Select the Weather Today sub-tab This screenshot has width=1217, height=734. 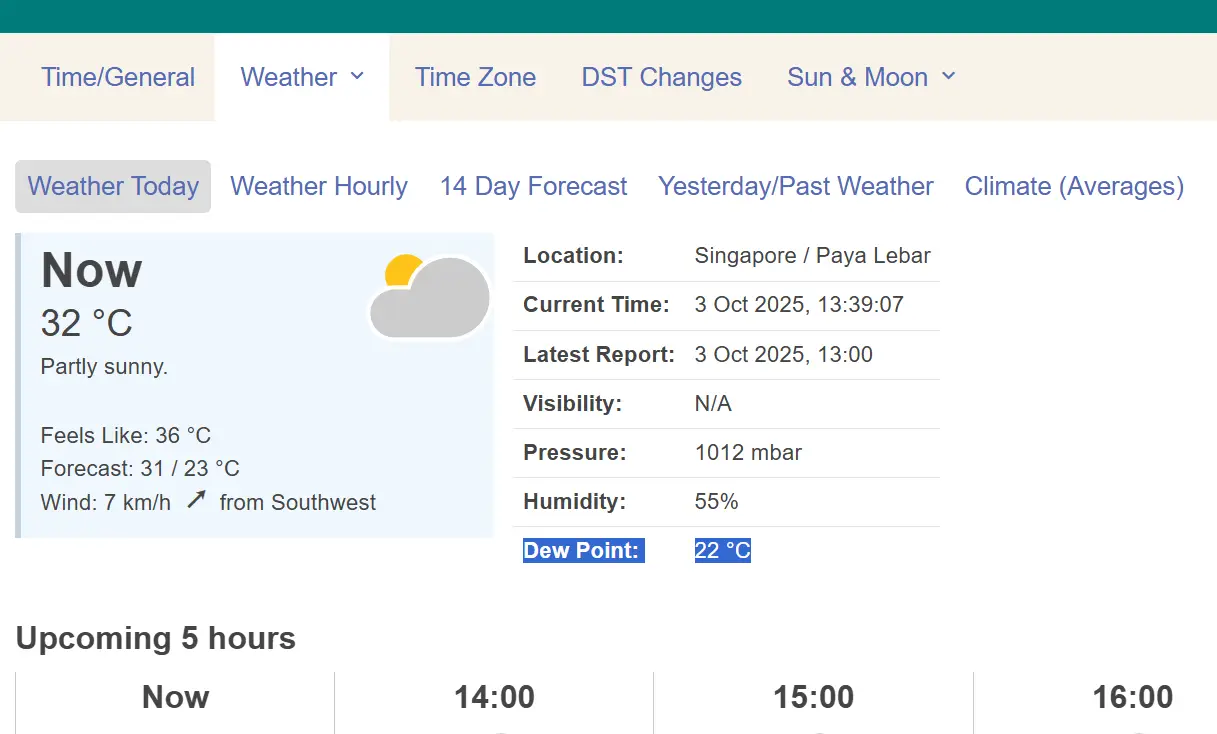tap(113, 186)
